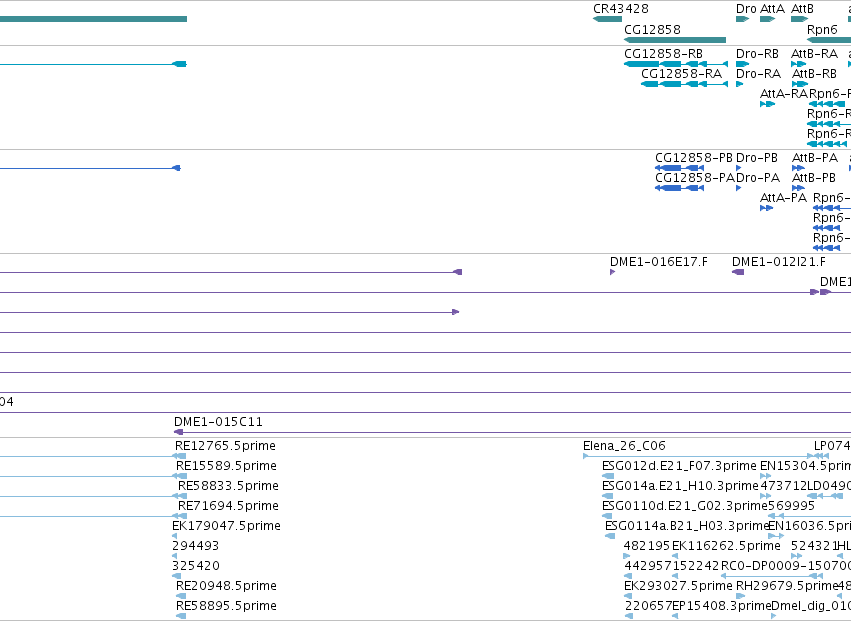Open EST RE58895.5prime
The width and height of the screenshot is (851, 621).
pos(181,616)
